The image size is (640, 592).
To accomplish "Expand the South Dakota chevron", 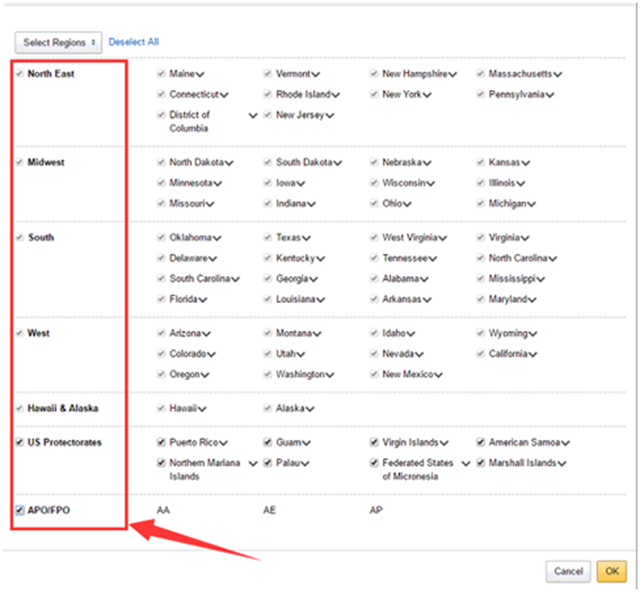I will [338, 163].
